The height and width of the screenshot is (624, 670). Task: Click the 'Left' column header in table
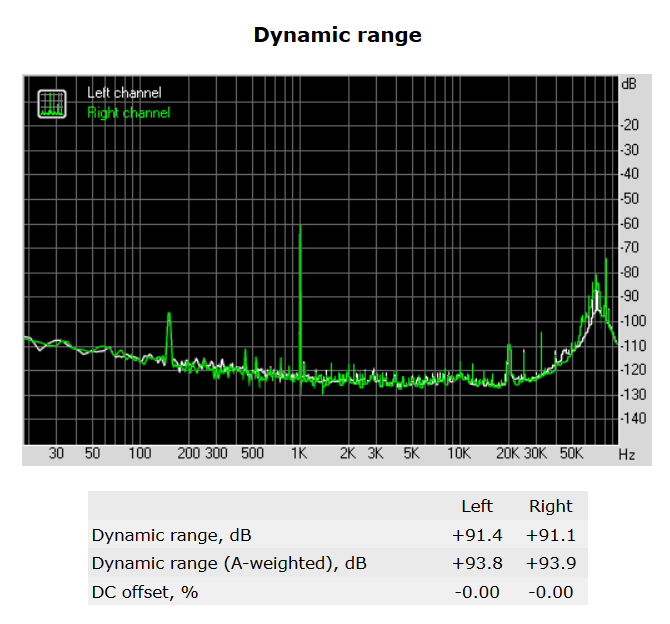pyautogui.click(x=477, y=506)
